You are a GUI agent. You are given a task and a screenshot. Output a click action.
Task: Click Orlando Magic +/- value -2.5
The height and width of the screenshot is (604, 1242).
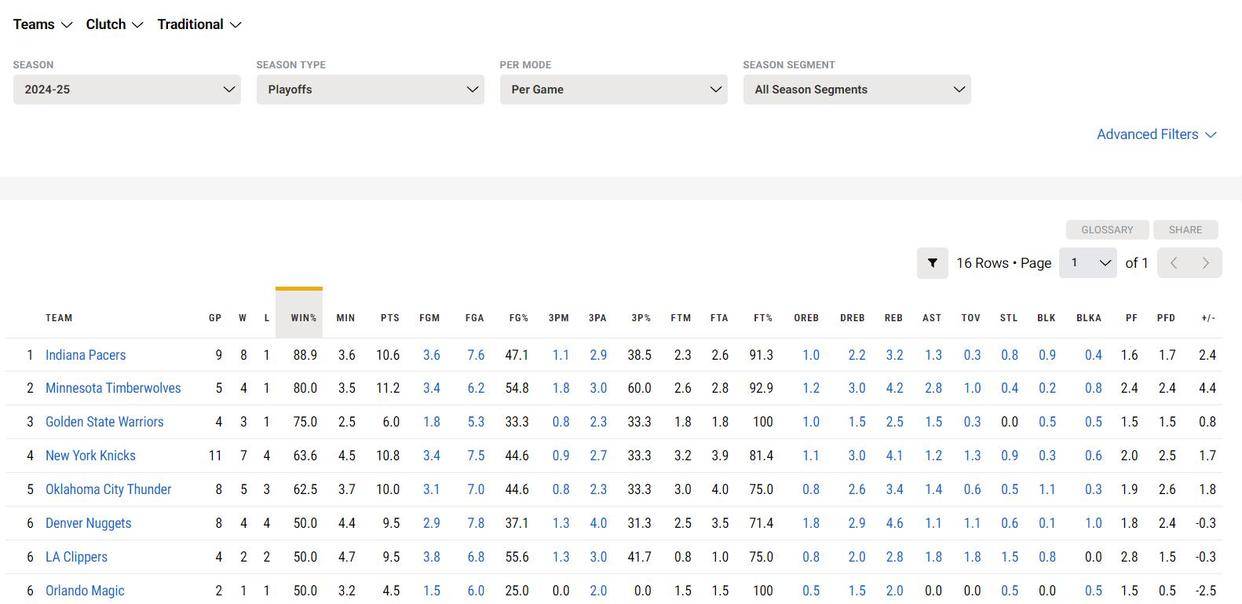tap(1207, 591)
